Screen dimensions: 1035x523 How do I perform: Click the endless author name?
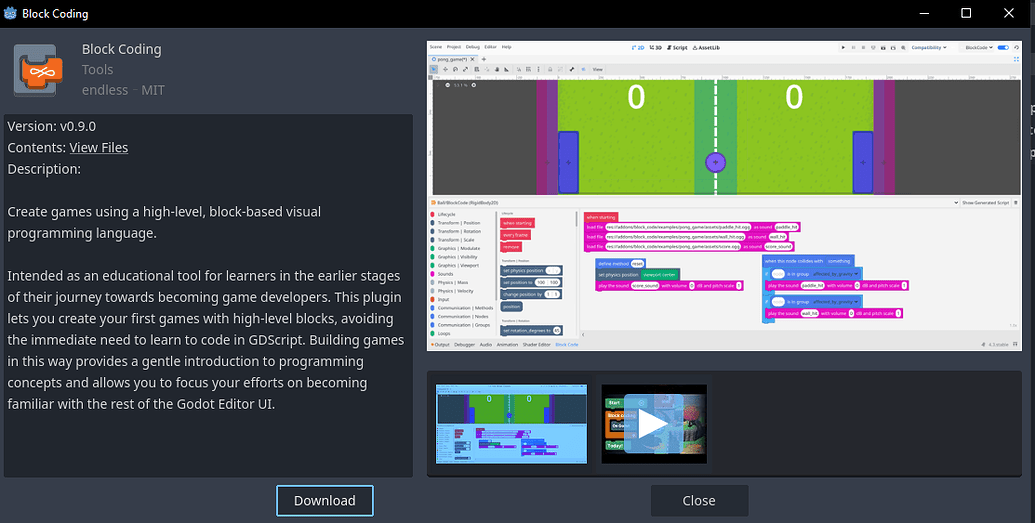105,90
